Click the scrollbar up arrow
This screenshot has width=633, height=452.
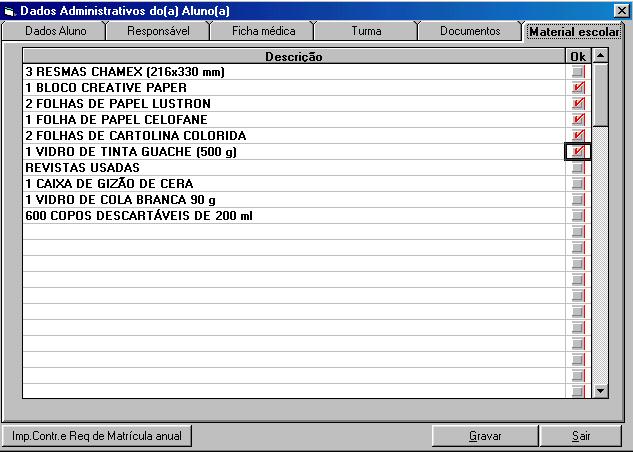point(601,57)
